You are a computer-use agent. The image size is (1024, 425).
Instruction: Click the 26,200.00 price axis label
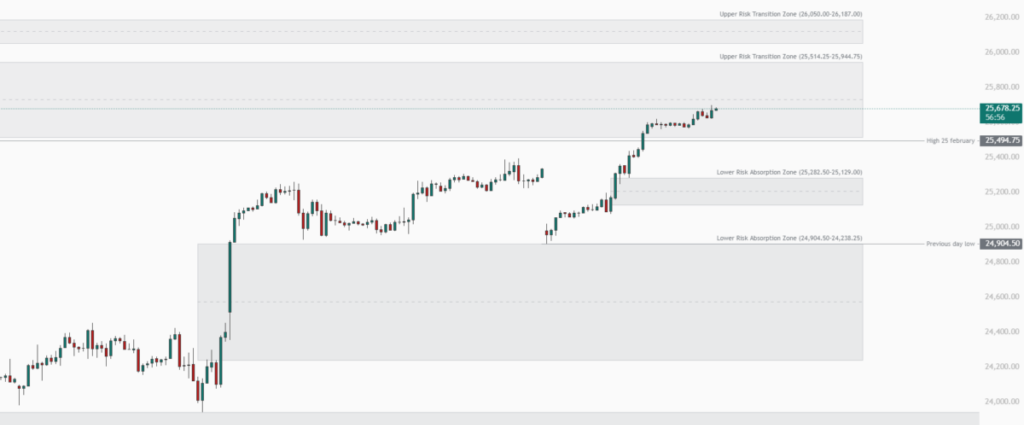coord(1001,17)
